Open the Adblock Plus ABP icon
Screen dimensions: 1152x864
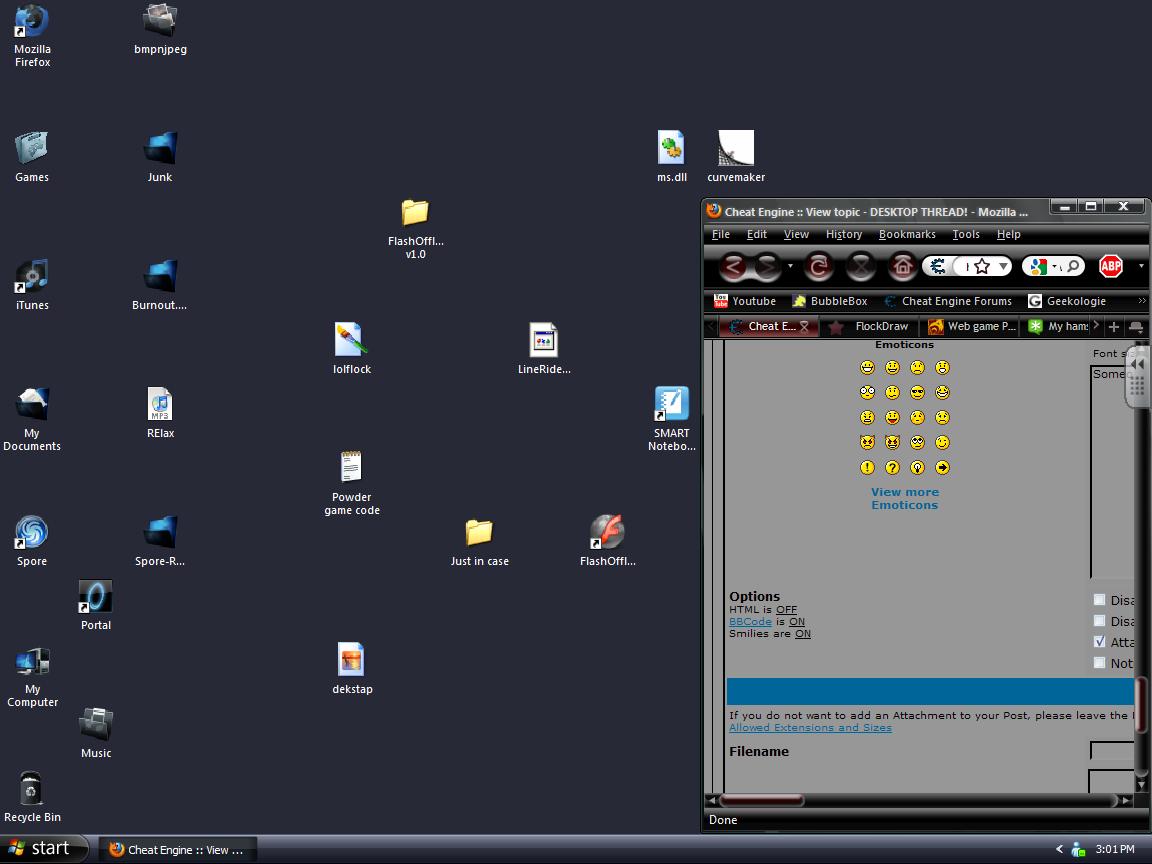tap(1111, 266)
